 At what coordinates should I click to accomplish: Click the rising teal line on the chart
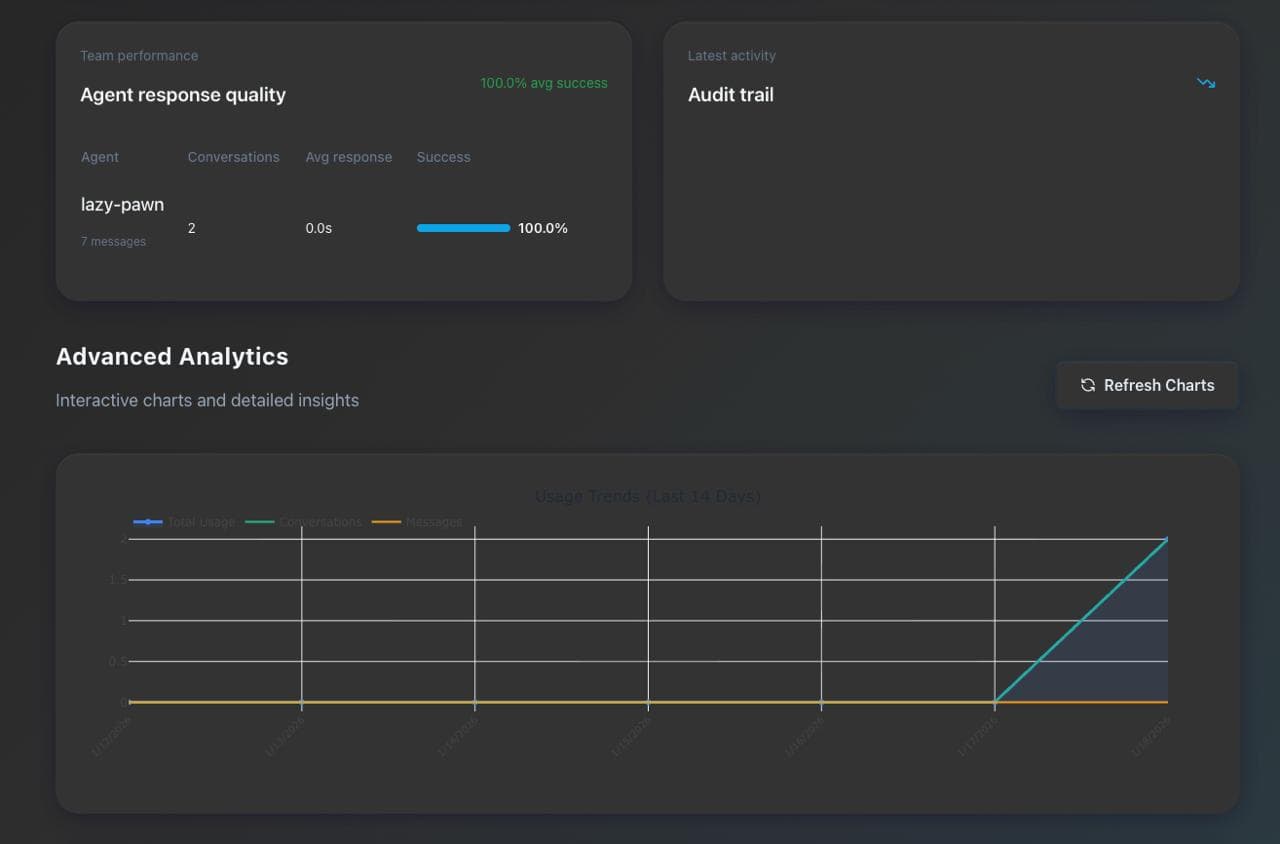(1080, 621)
